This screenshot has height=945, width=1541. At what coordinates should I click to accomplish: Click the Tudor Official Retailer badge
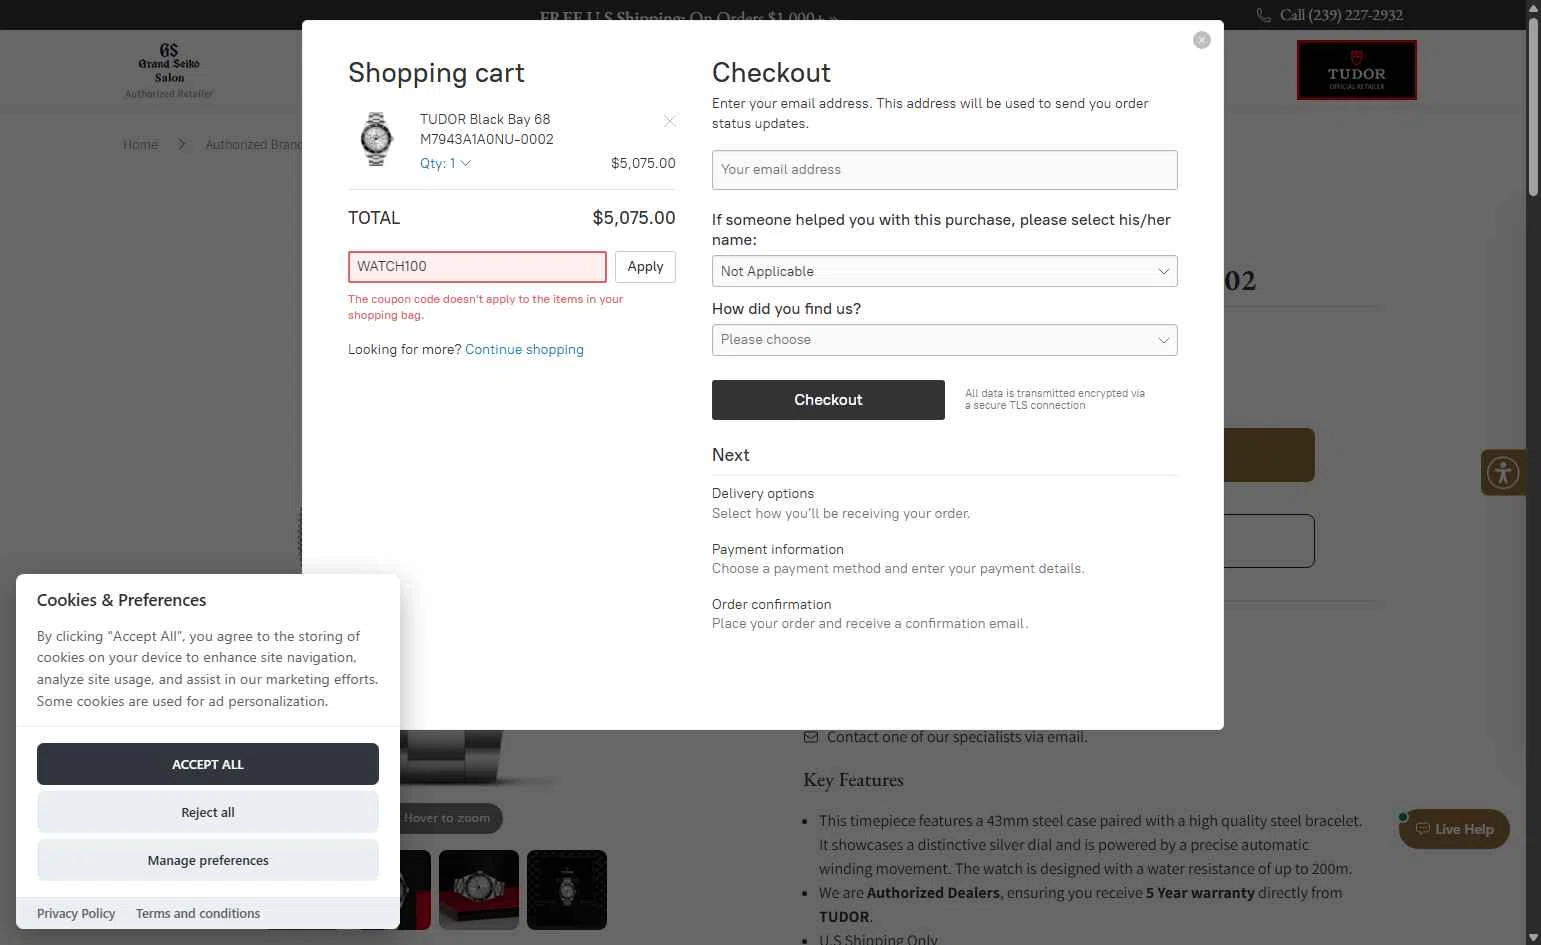[1357, 70]
